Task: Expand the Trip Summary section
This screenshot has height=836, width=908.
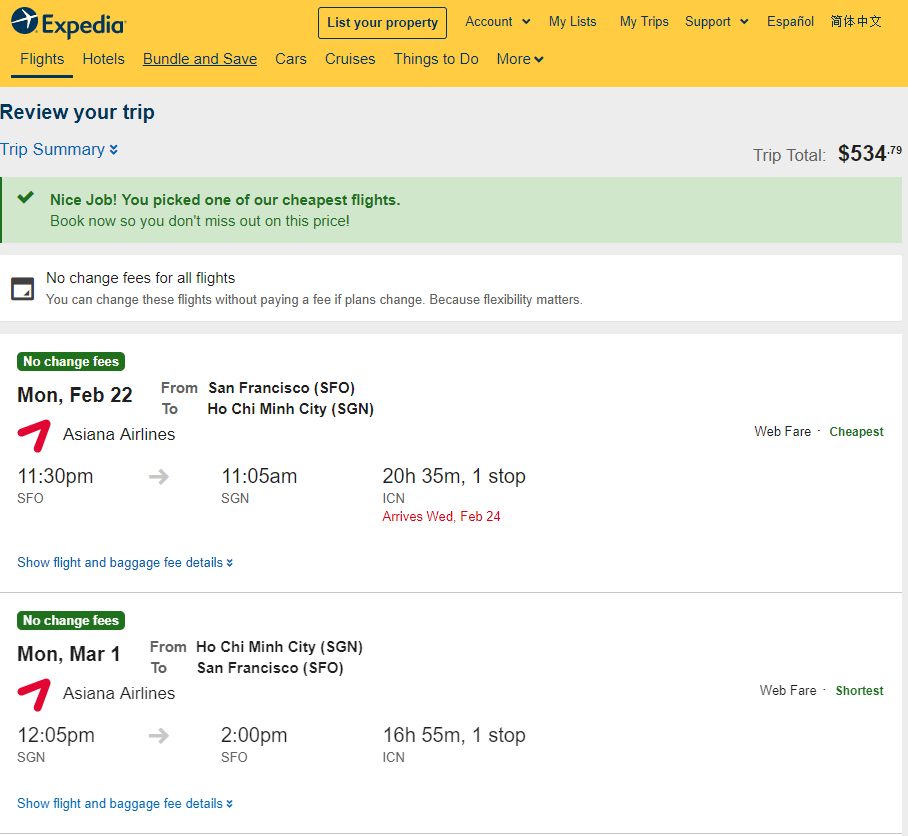Action: (58, 149)
